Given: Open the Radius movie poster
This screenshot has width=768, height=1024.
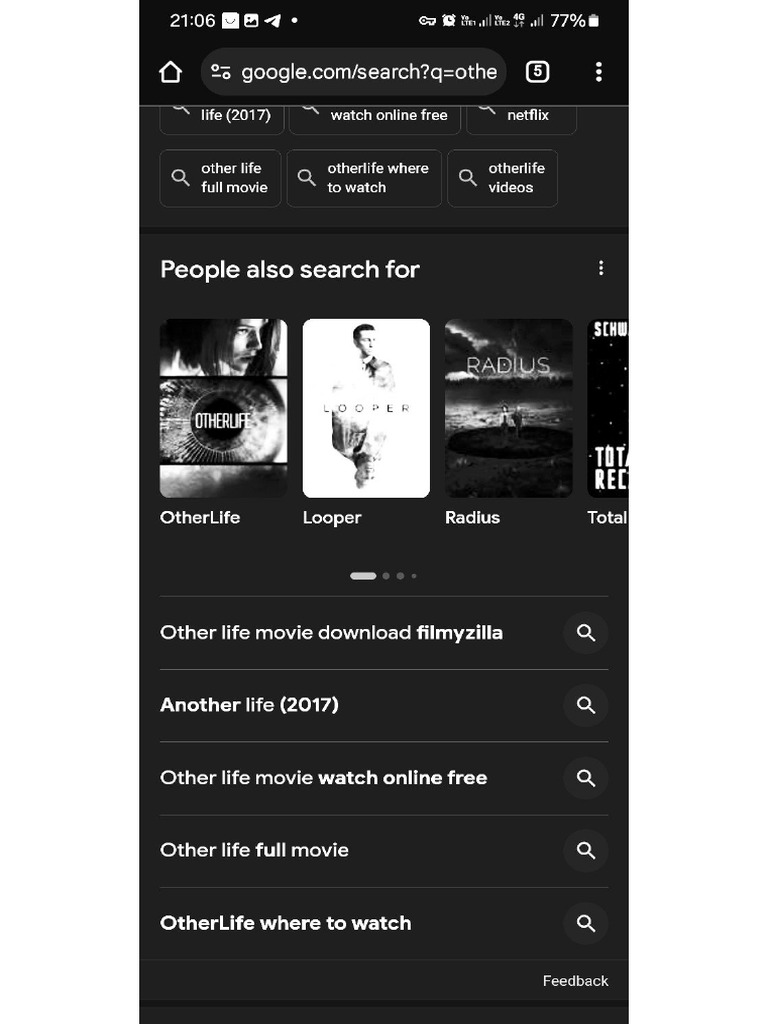Looking at the screenshot, I should point(509,408).
